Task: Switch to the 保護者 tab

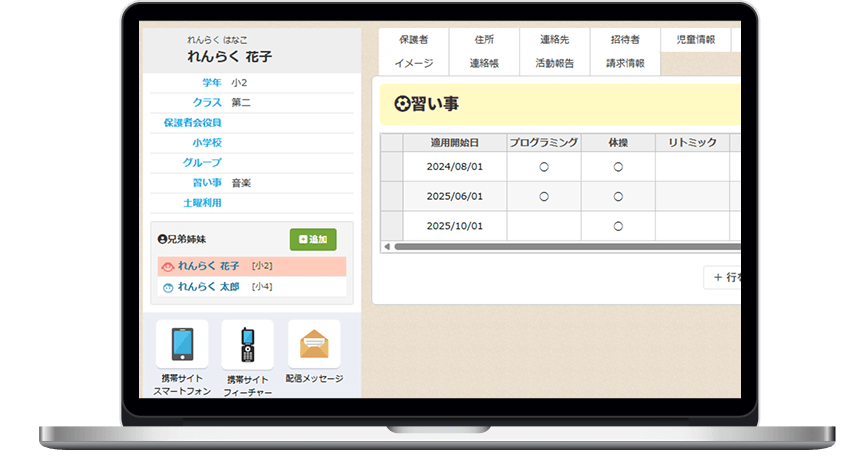Action: 414,40
